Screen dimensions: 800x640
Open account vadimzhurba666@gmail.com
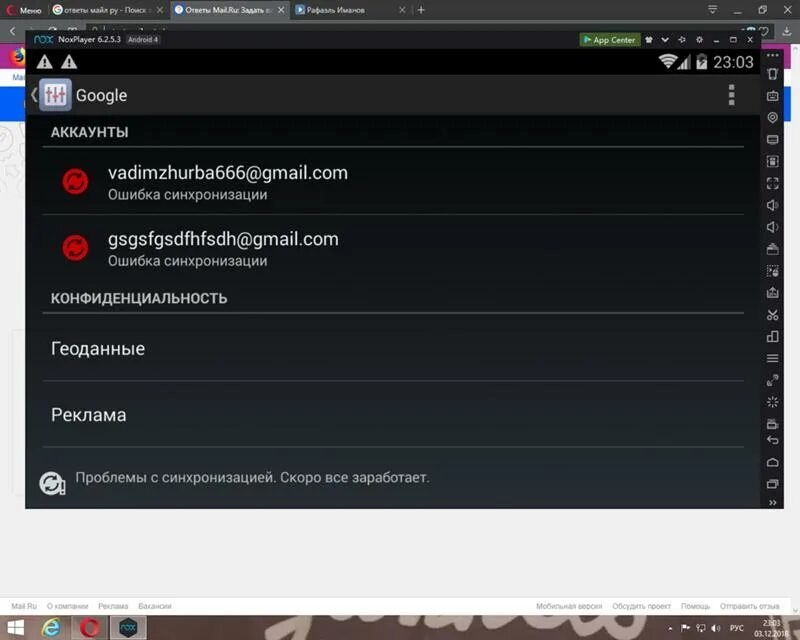393,182
